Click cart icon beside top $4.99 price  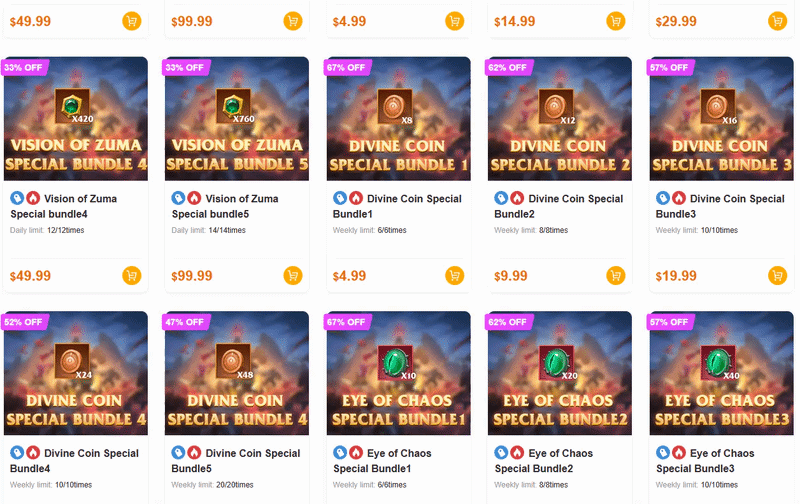point(455,21)
